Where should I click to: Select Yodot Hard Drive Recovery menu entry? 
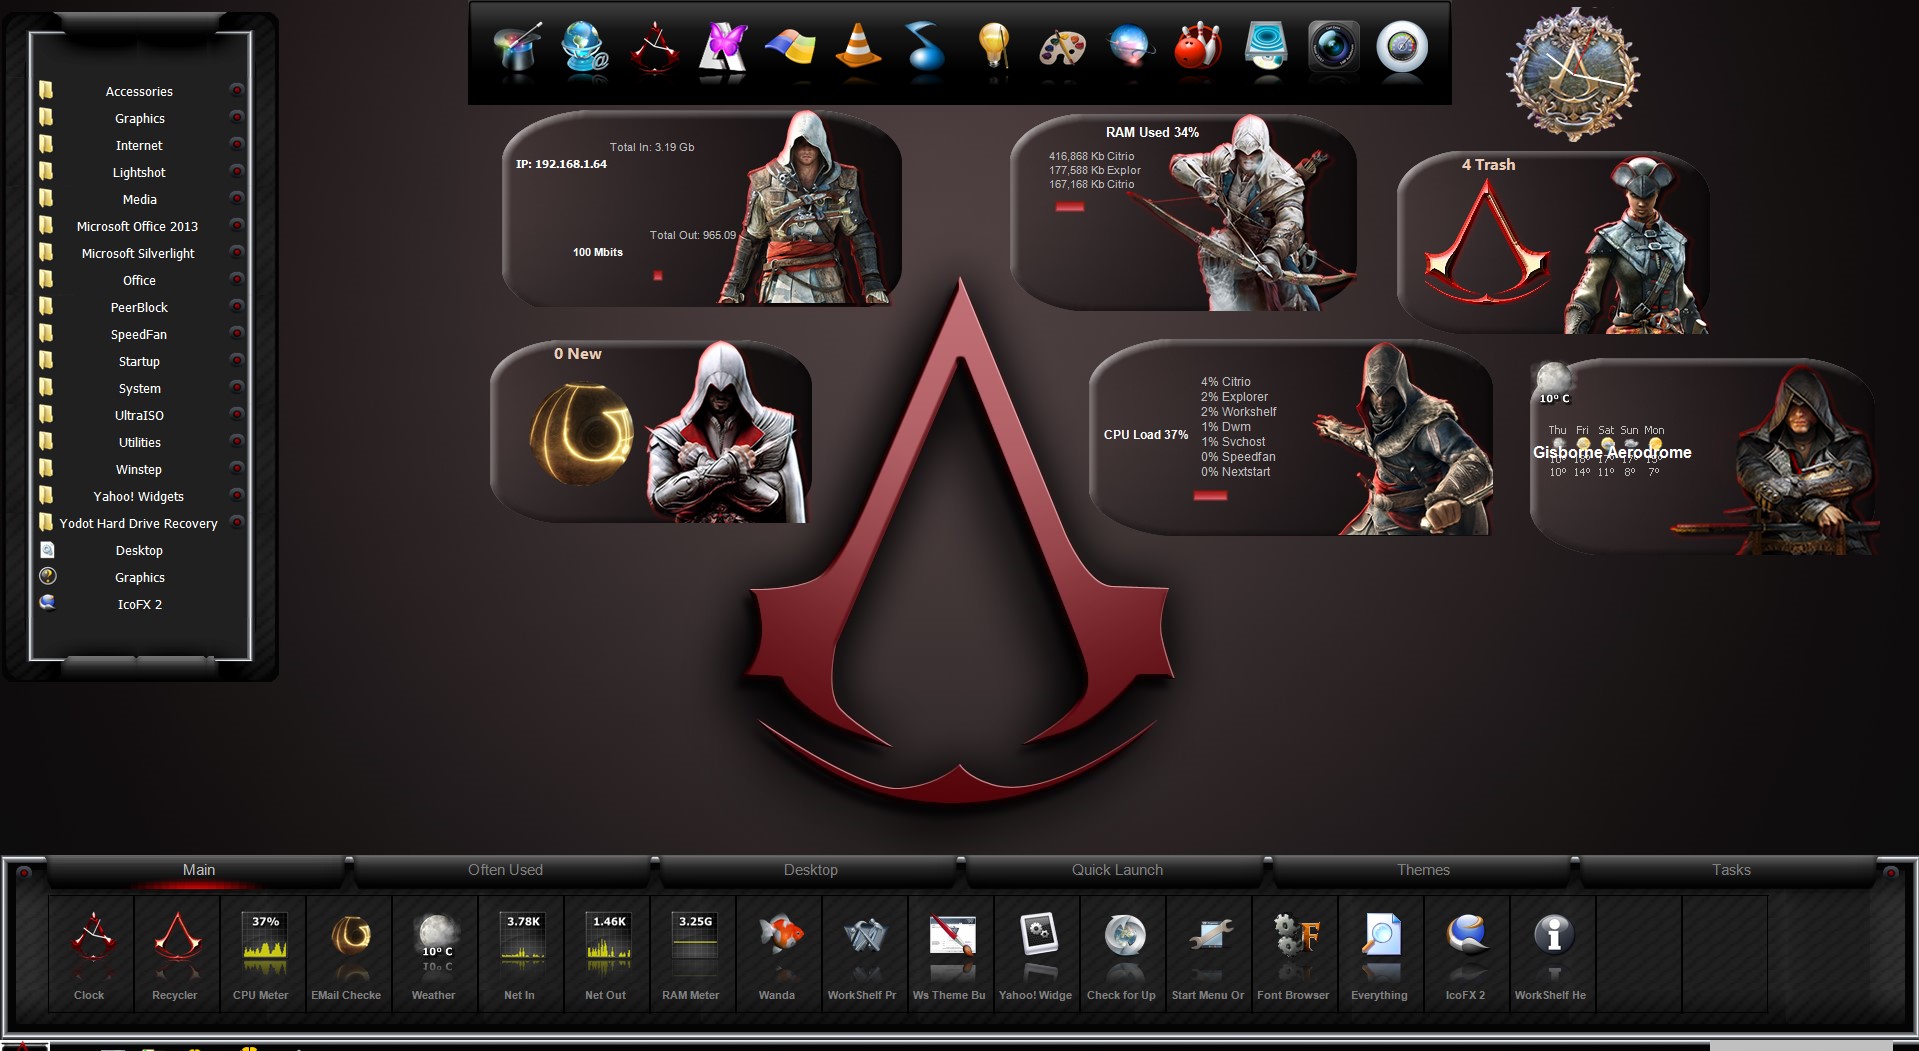point(138,523)
